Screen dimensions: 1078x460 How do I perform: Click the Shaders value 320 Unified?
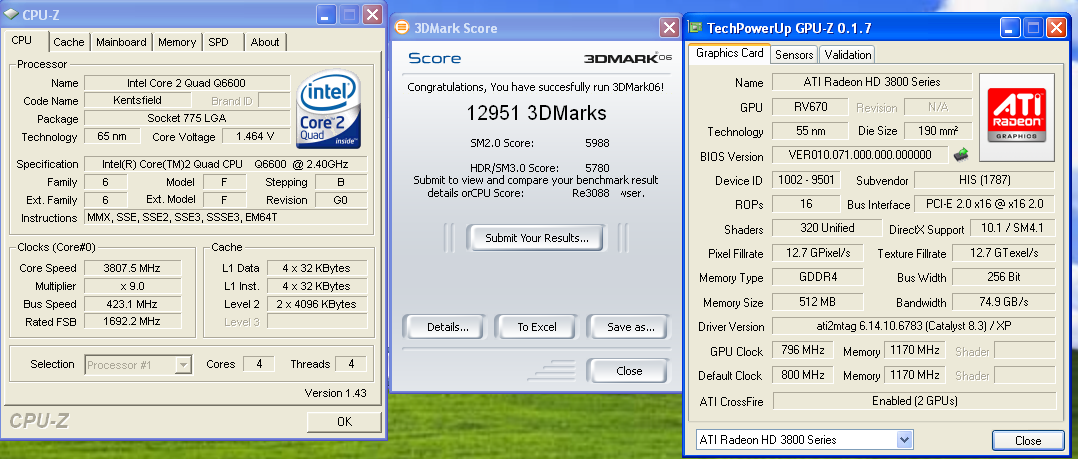pyautogui.click(x=827, y=228)
